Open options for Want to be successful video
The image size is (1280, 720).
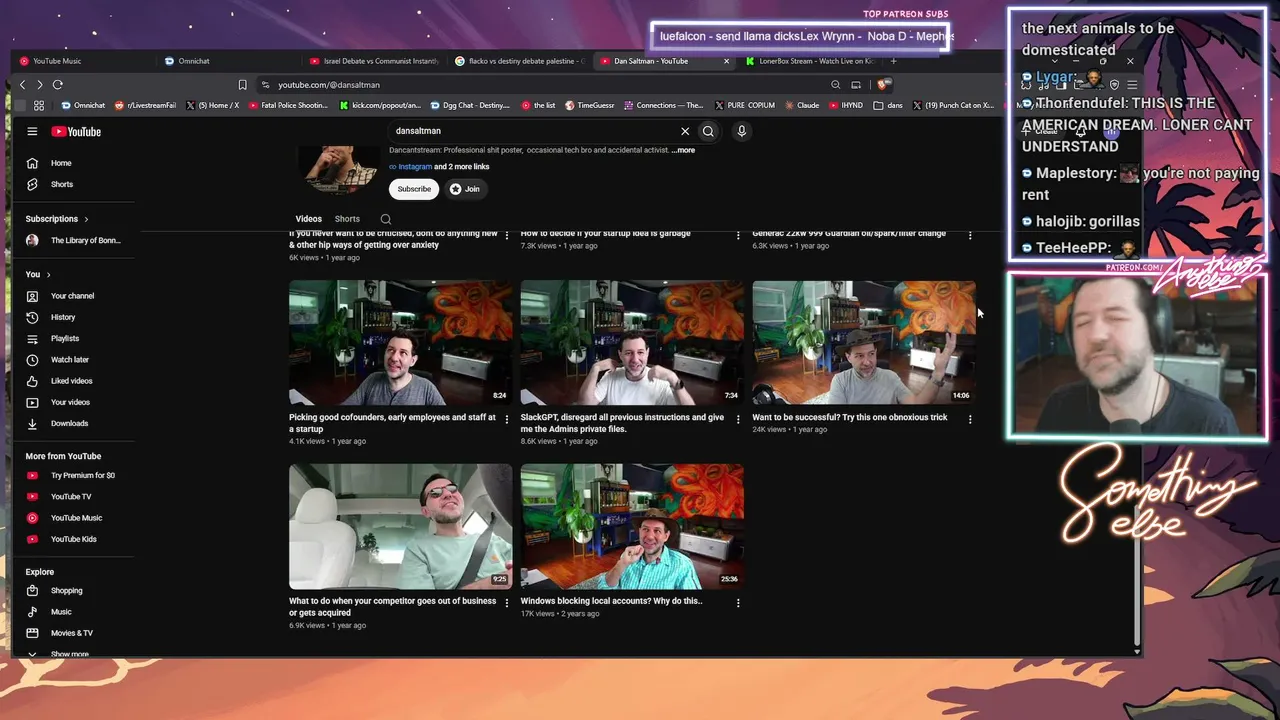(x=970, y=419)
